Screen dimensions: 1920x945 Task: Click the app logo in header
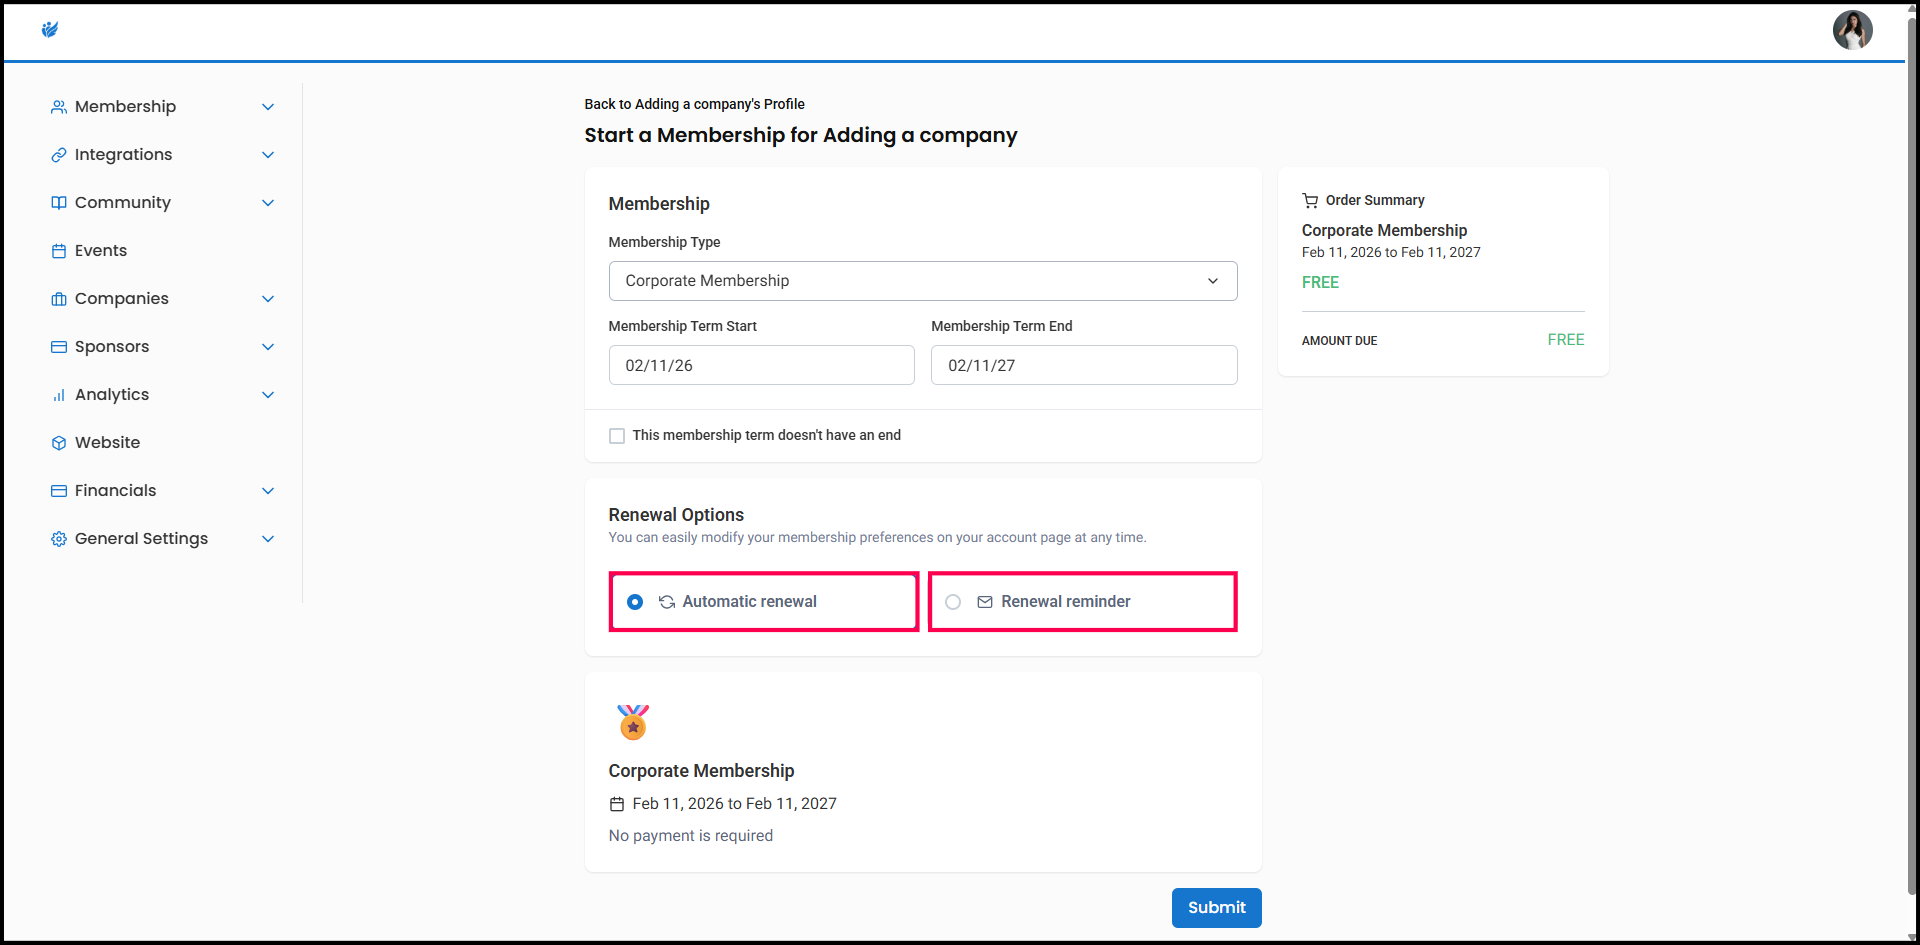[50, 30]
